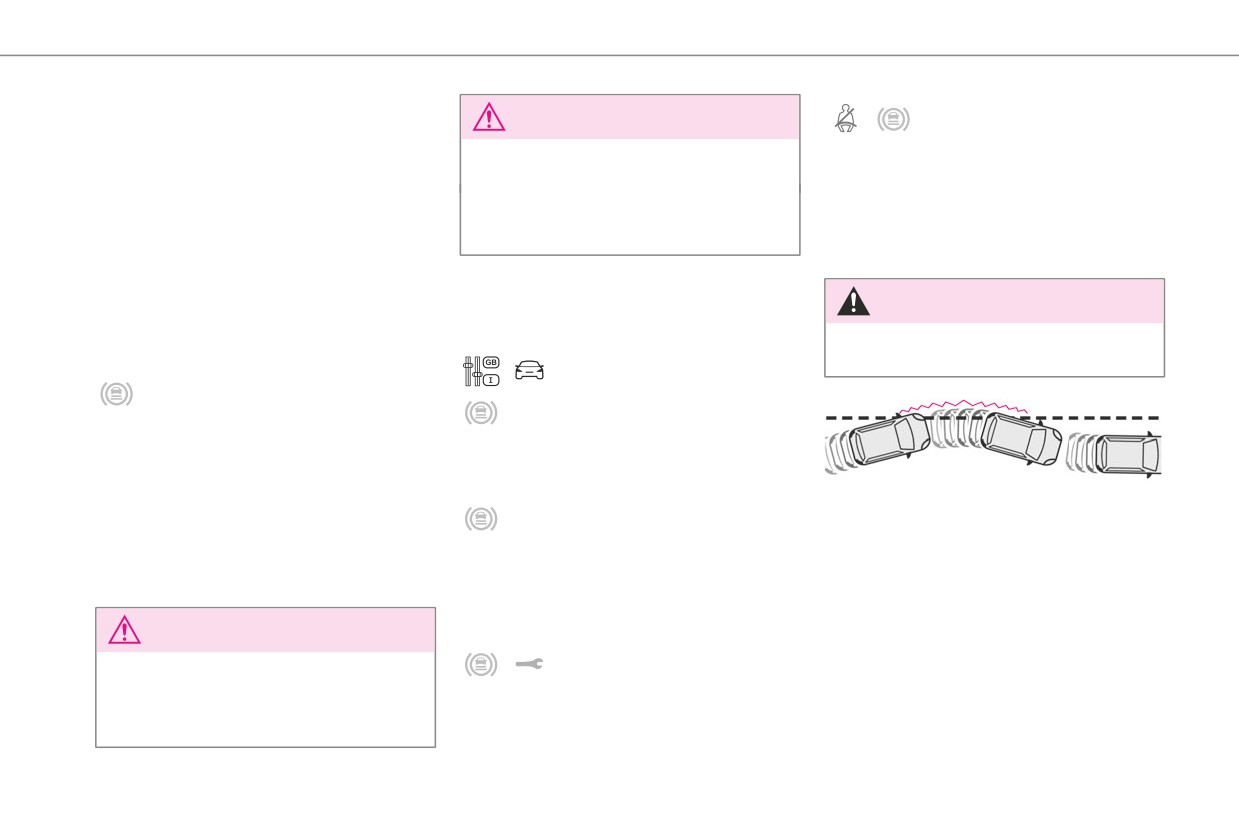The width and height of the screenshot is (1239, 825).
Task: Click the braking icon beside the seatbelt icon
Action: point(893,120)
